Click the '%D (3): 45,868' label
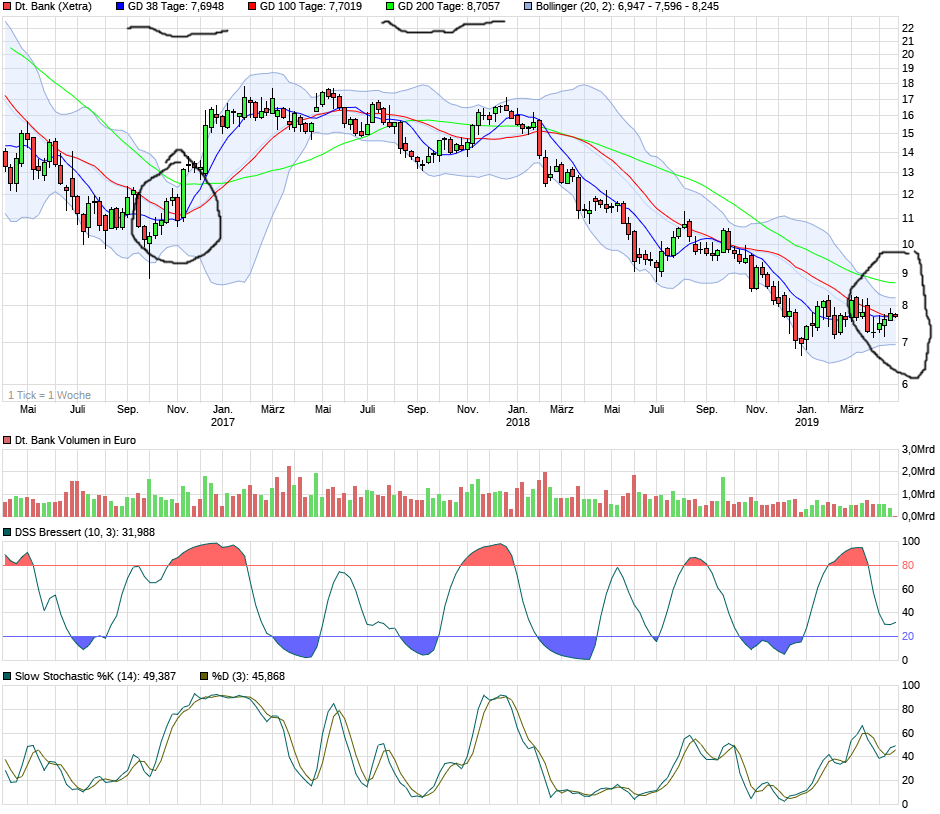Viewport: 940px width, 814px height. tap(248, 676)
